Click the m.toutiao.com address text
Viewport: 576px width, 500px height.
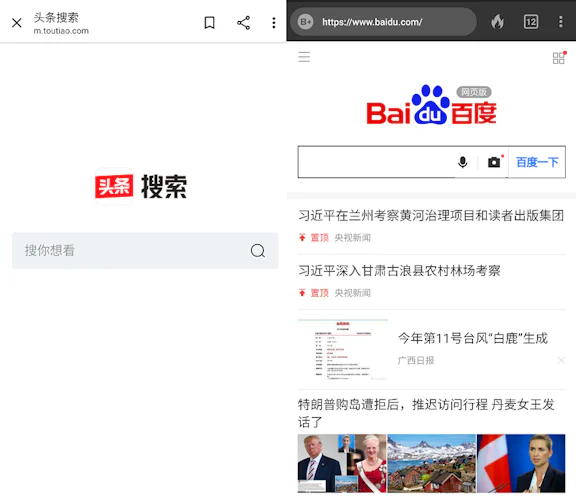61,31
